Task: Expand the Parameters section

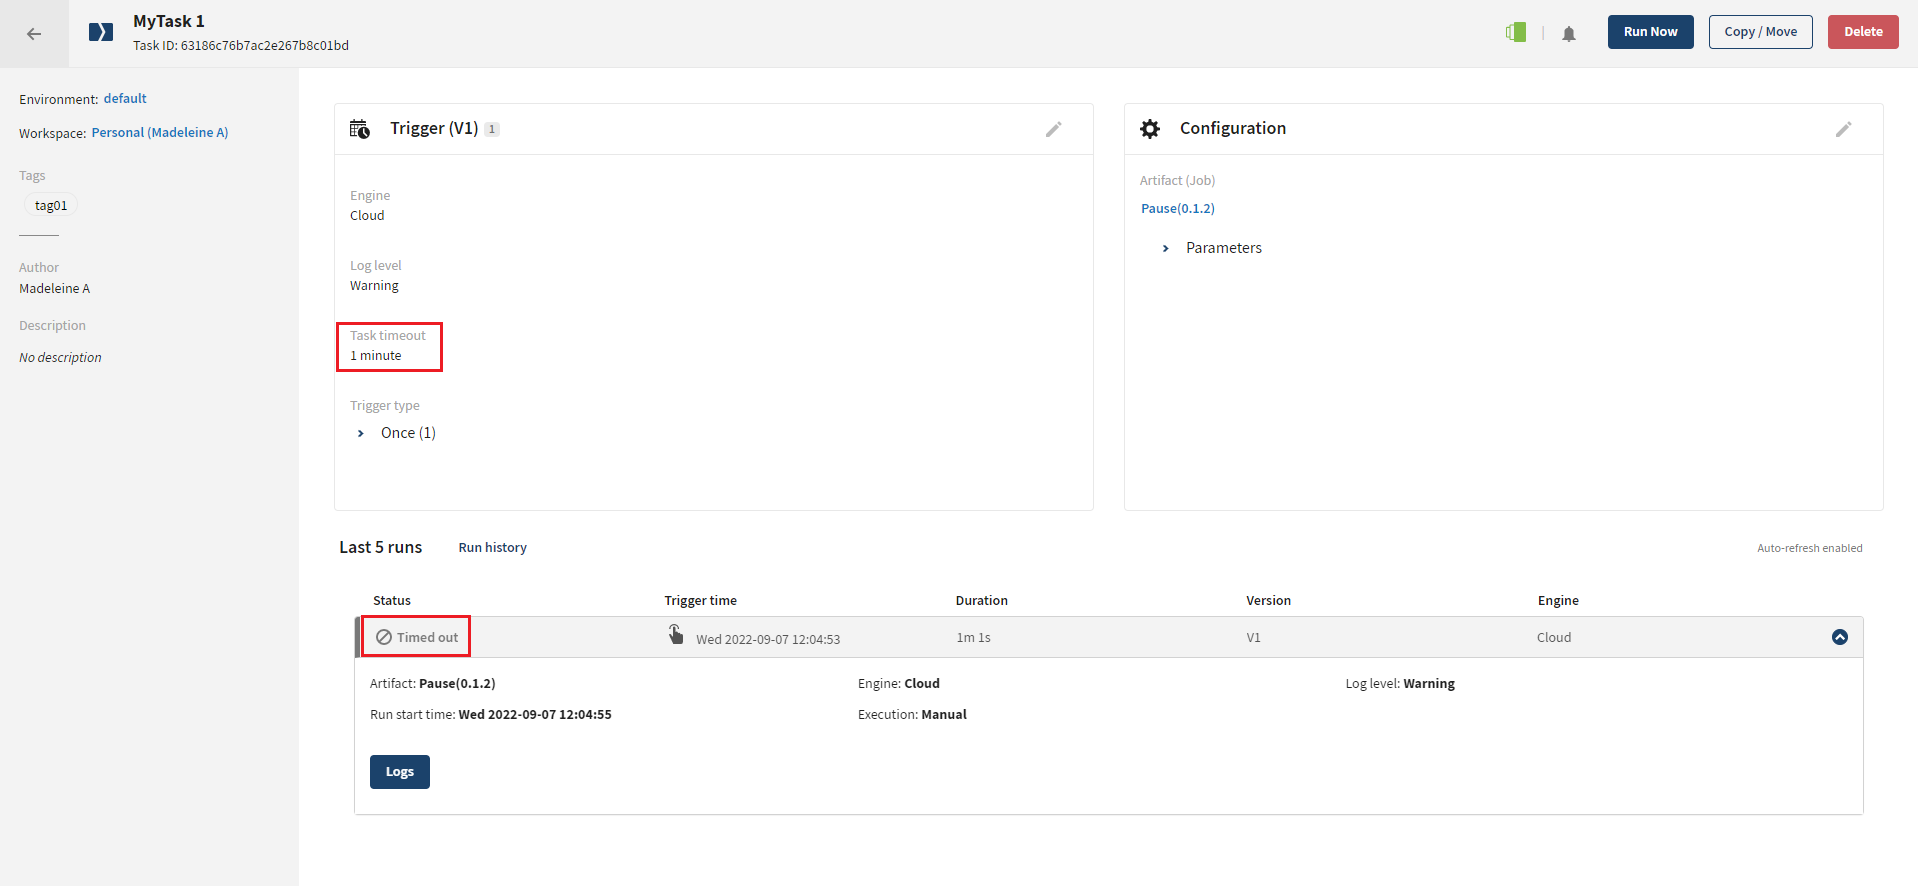Action: [1166, 248]
